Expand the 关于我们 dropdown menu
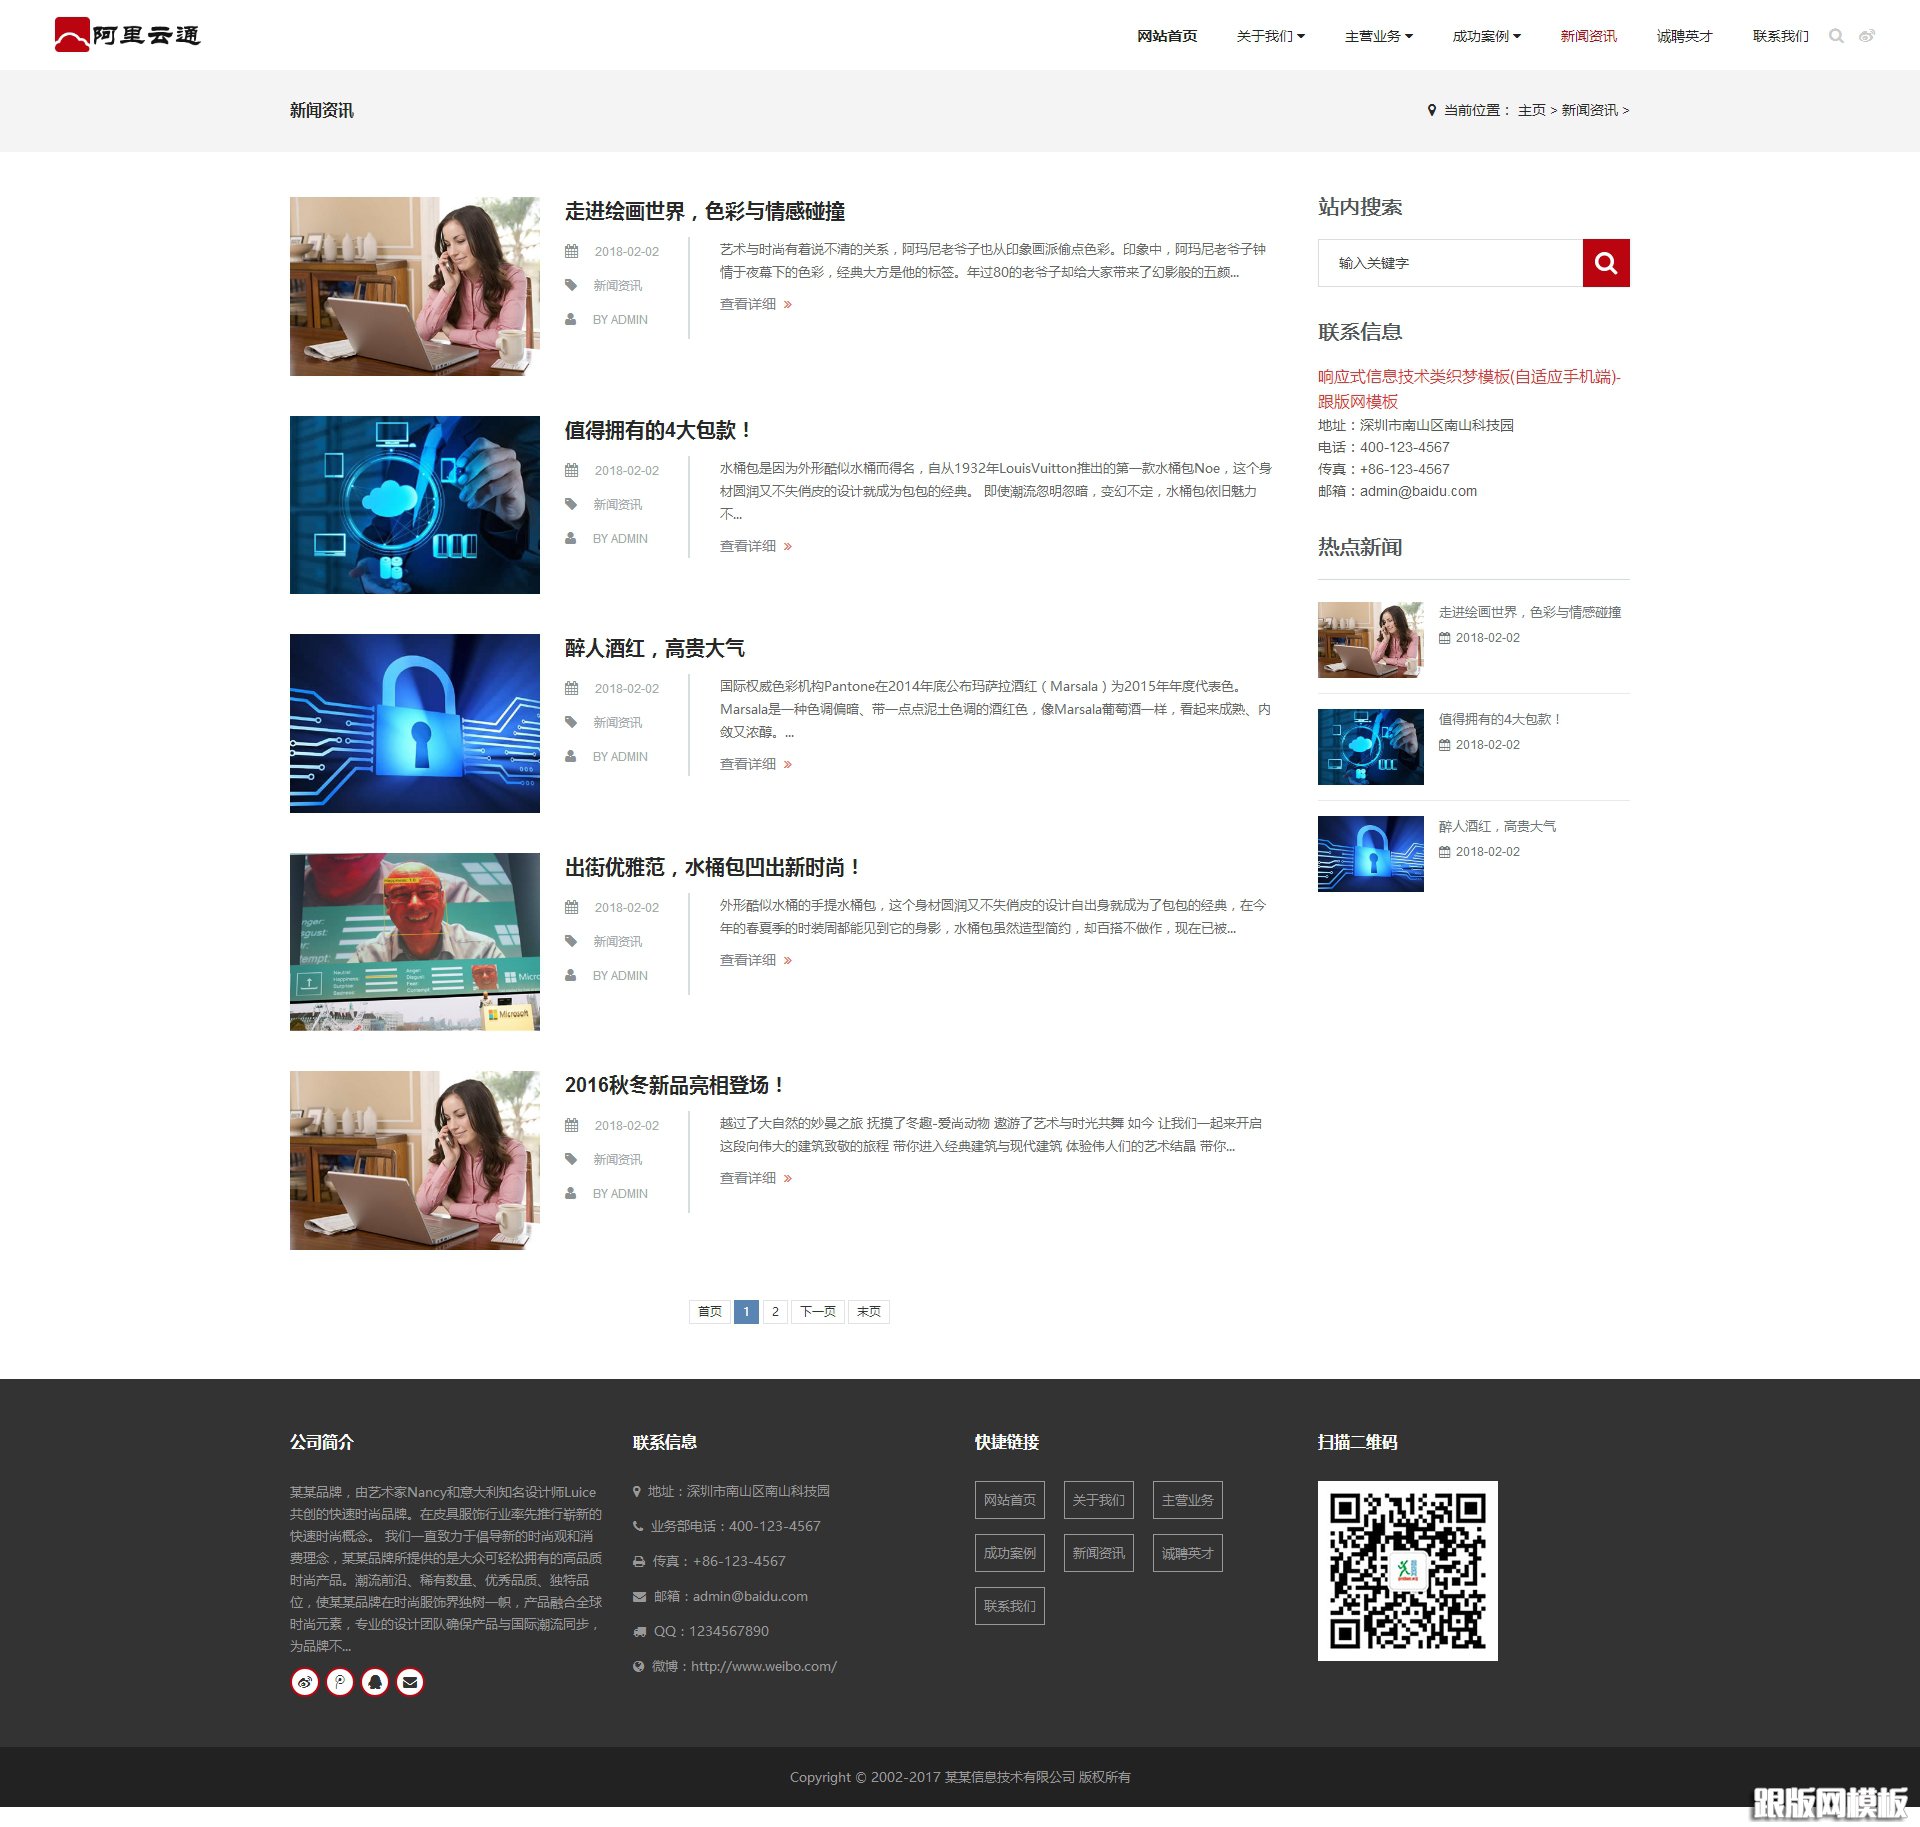This screenshot has height=1827, width=1920. pyautogui.click(x=1270, y=36)
